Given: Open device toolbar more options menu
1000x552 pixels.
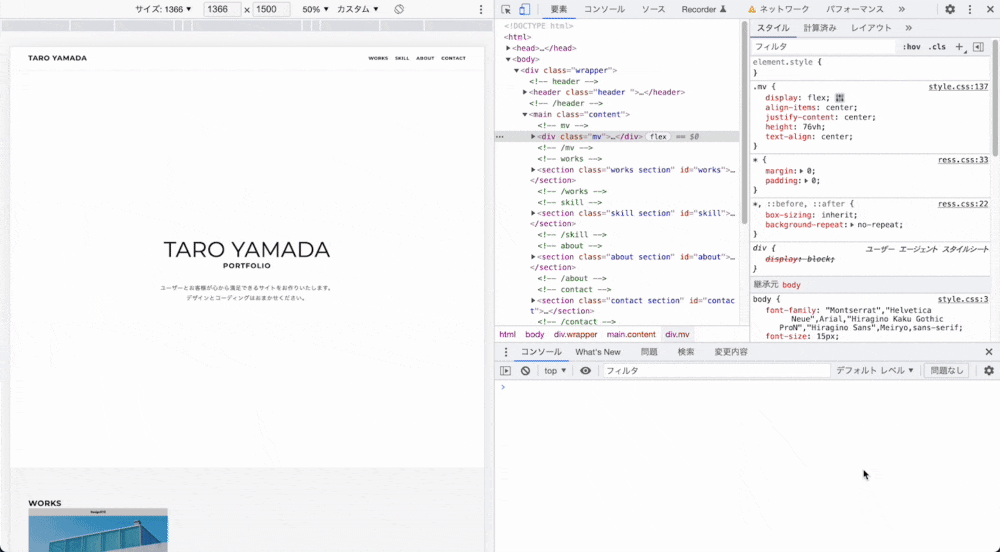Looking at the screenshot, I should 481,10.
